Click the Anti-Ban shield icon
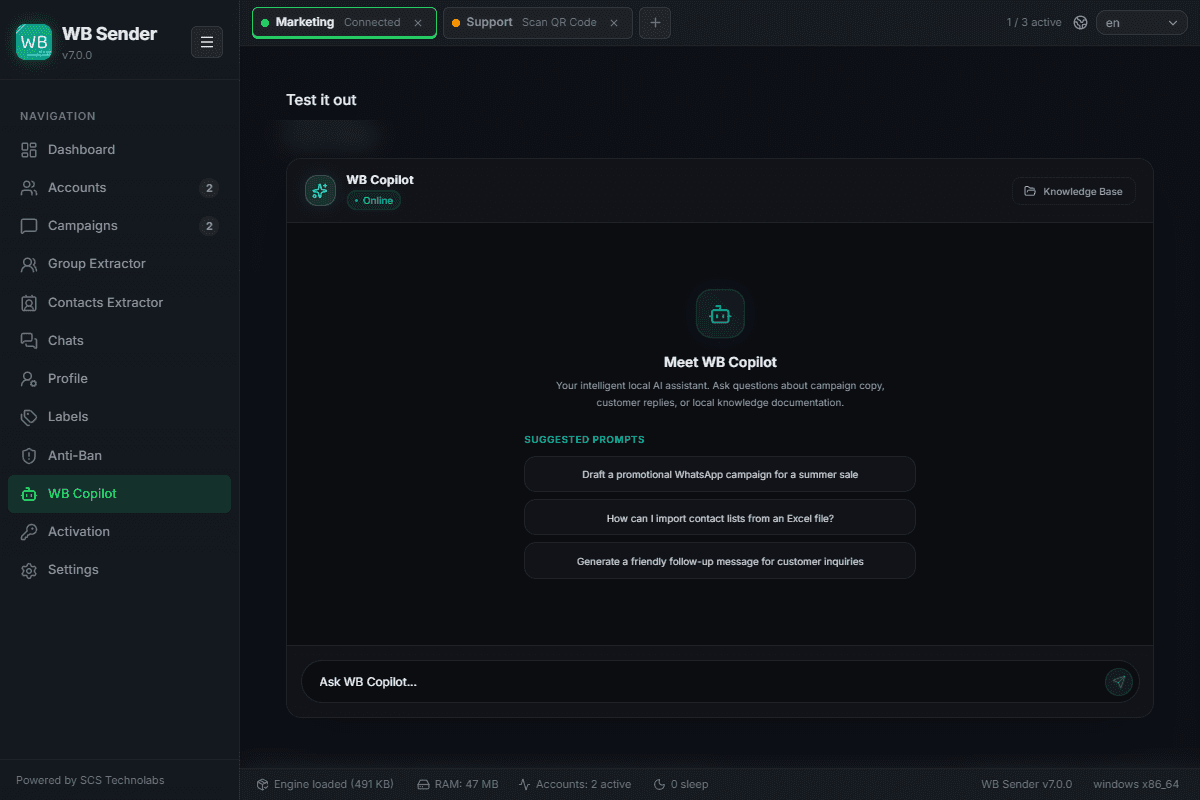This screenshot has height=800, width=1200. (29, 456)
